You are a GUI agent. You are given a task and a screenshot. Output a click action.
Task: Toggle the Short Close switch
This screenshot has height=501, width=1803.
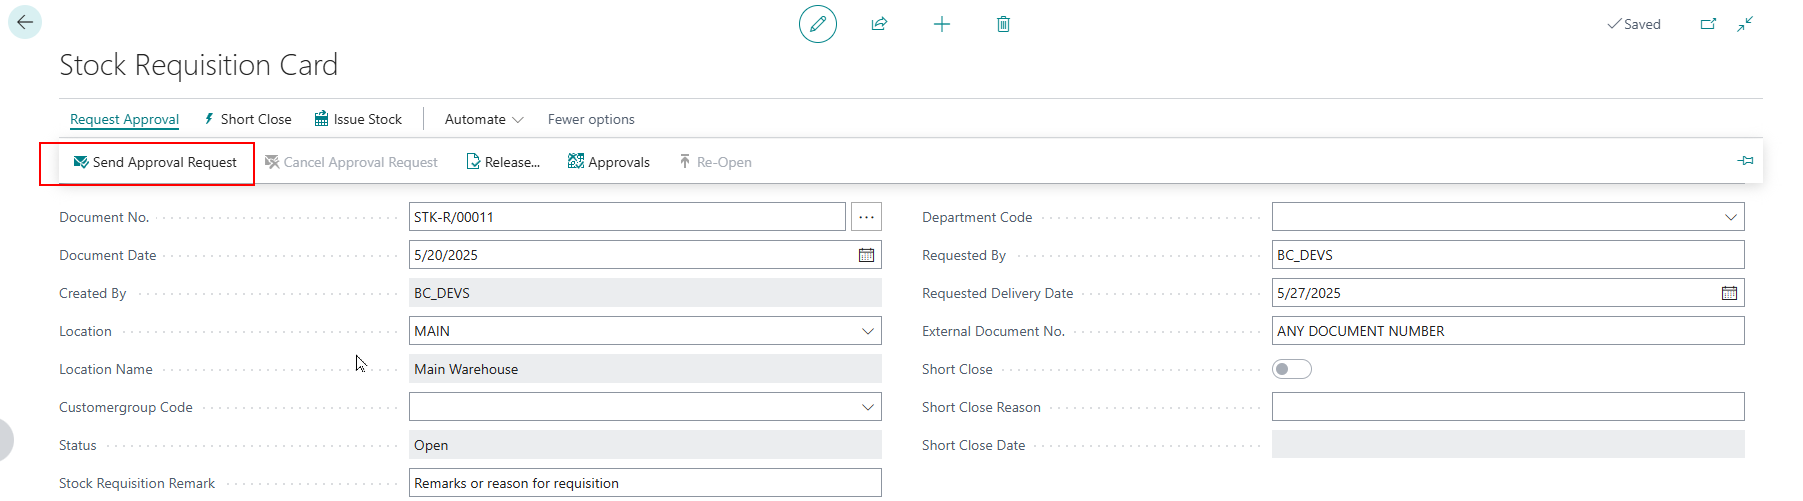[1291, 369]
